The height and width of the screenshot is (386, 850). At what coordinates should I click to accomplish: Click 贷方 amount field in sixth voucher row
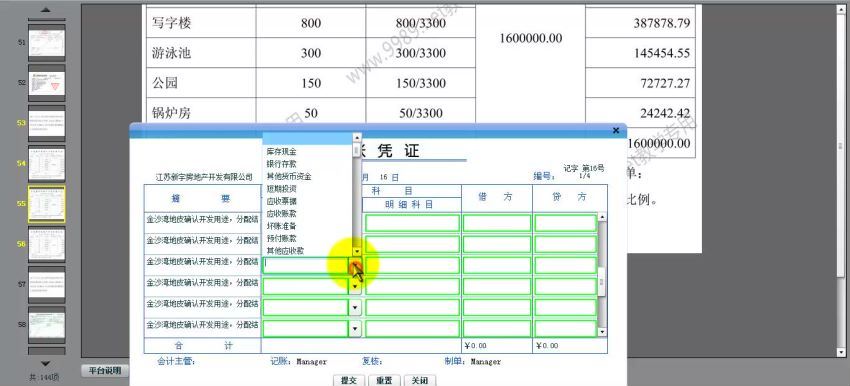click(565, 329)
